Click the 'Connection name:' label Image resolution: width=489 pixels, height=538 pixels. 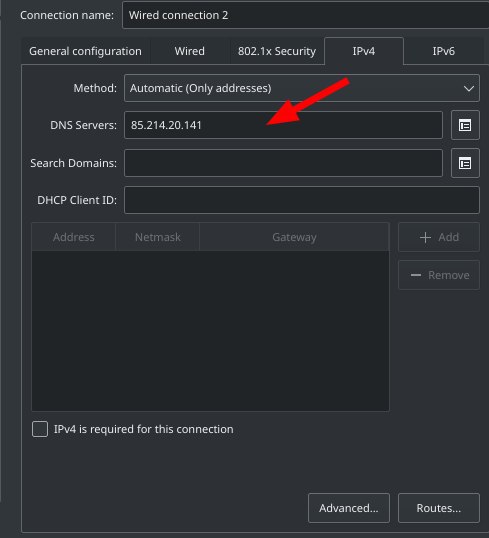[x=67, y=15]
